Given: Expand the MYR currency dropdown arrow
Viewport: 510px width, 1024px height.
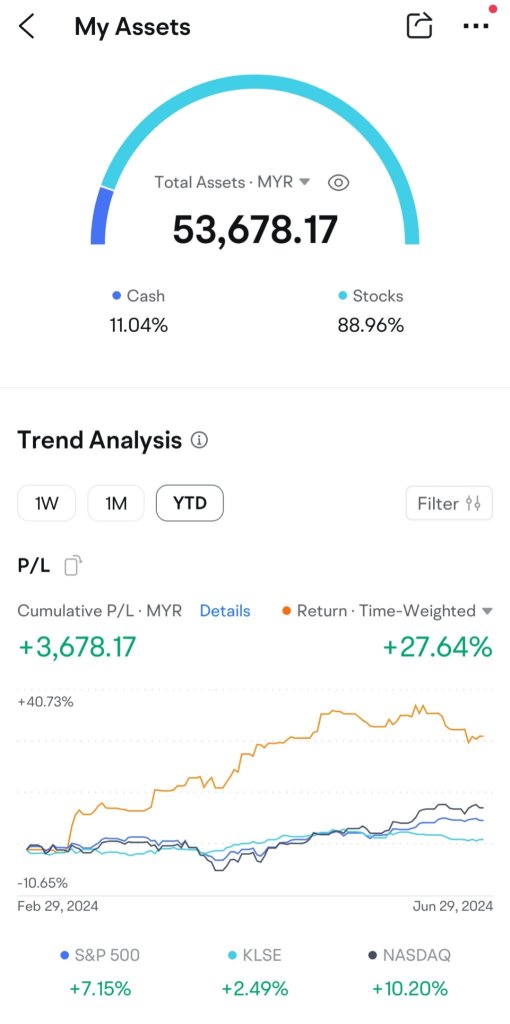Looking at the screenshot, I should (x=304, y=182).
